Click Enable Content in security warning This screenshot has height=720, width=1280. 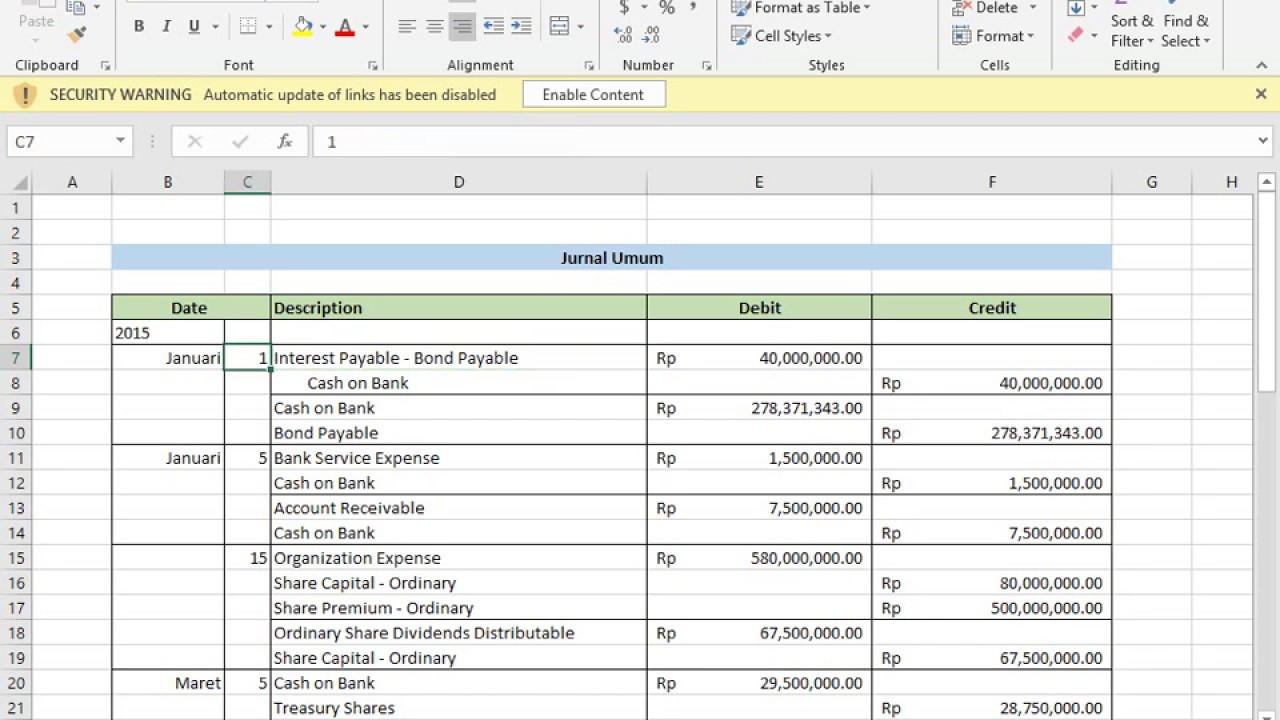pos(593,95)
